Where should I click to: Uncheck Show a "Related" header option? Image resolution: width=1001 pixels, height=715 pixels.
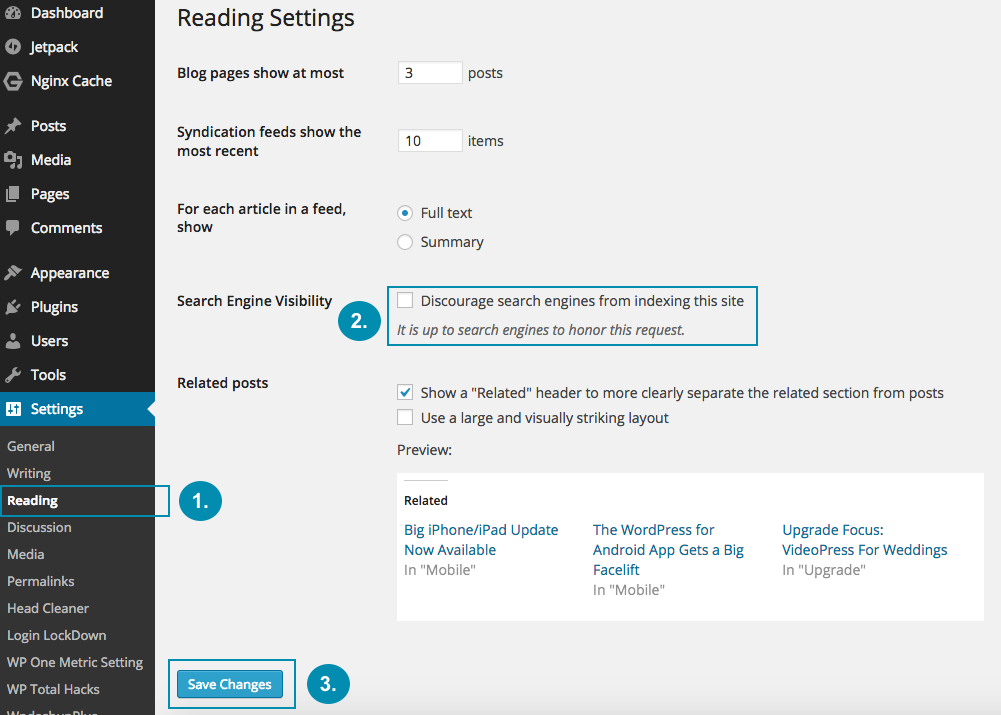[405, 393]
